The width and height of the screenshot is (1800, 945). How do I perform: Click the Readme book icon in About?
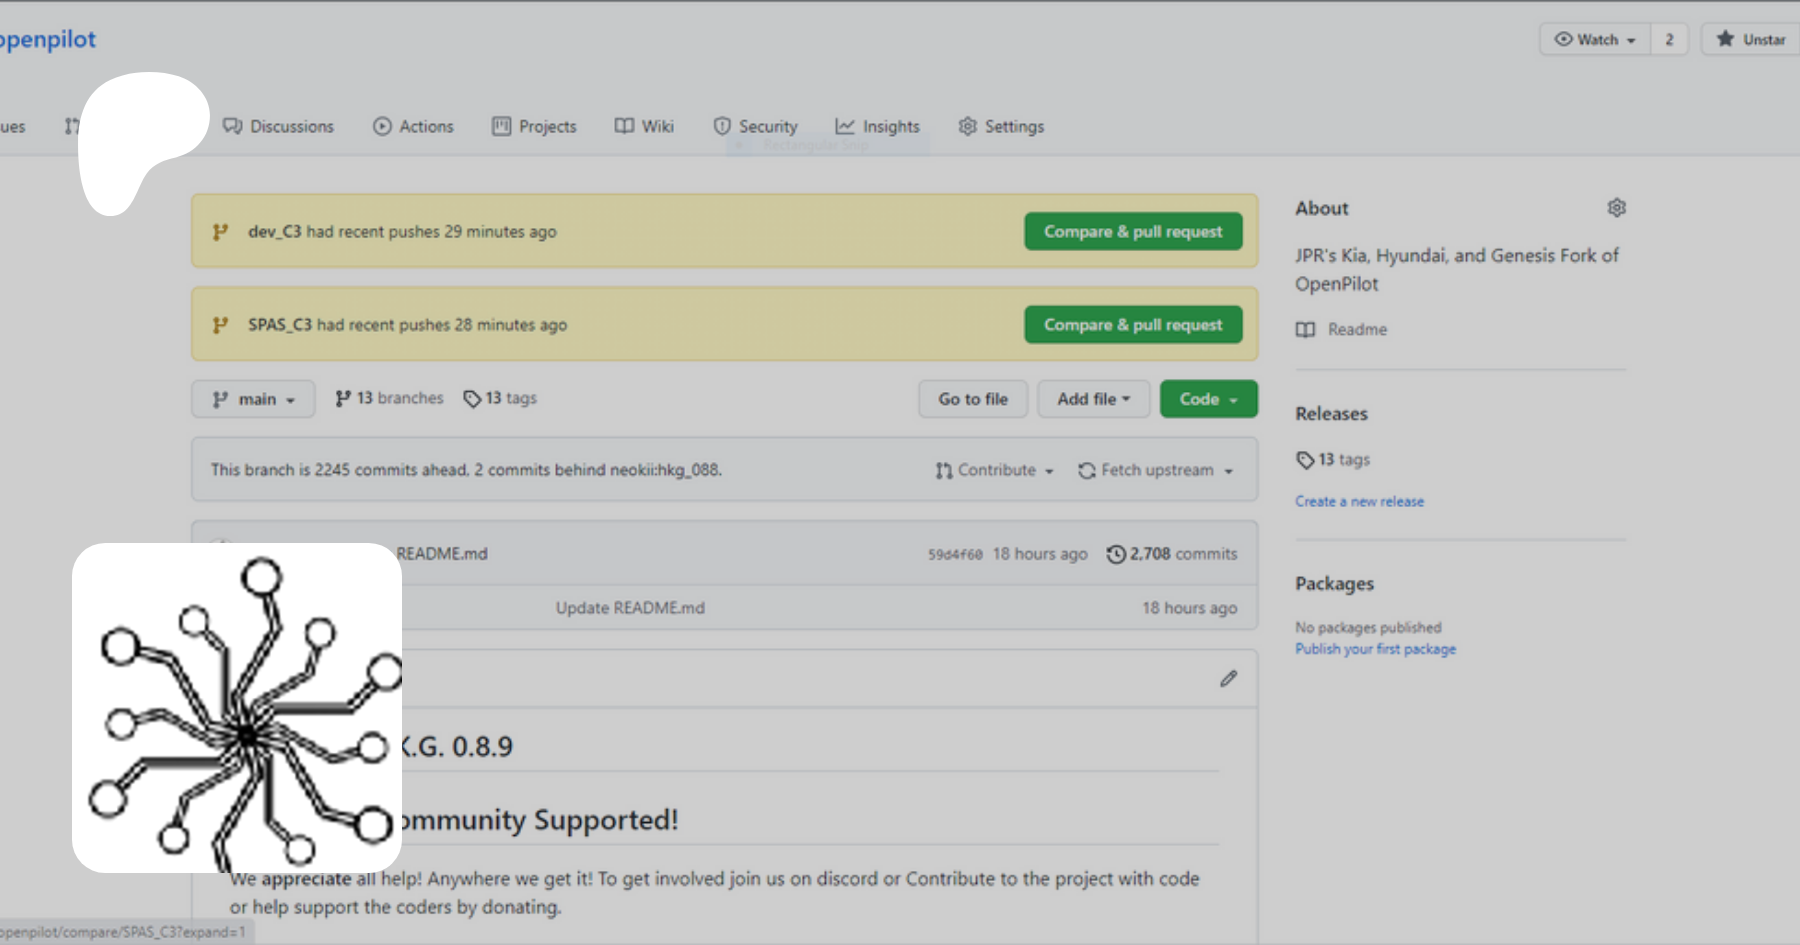1305,330
